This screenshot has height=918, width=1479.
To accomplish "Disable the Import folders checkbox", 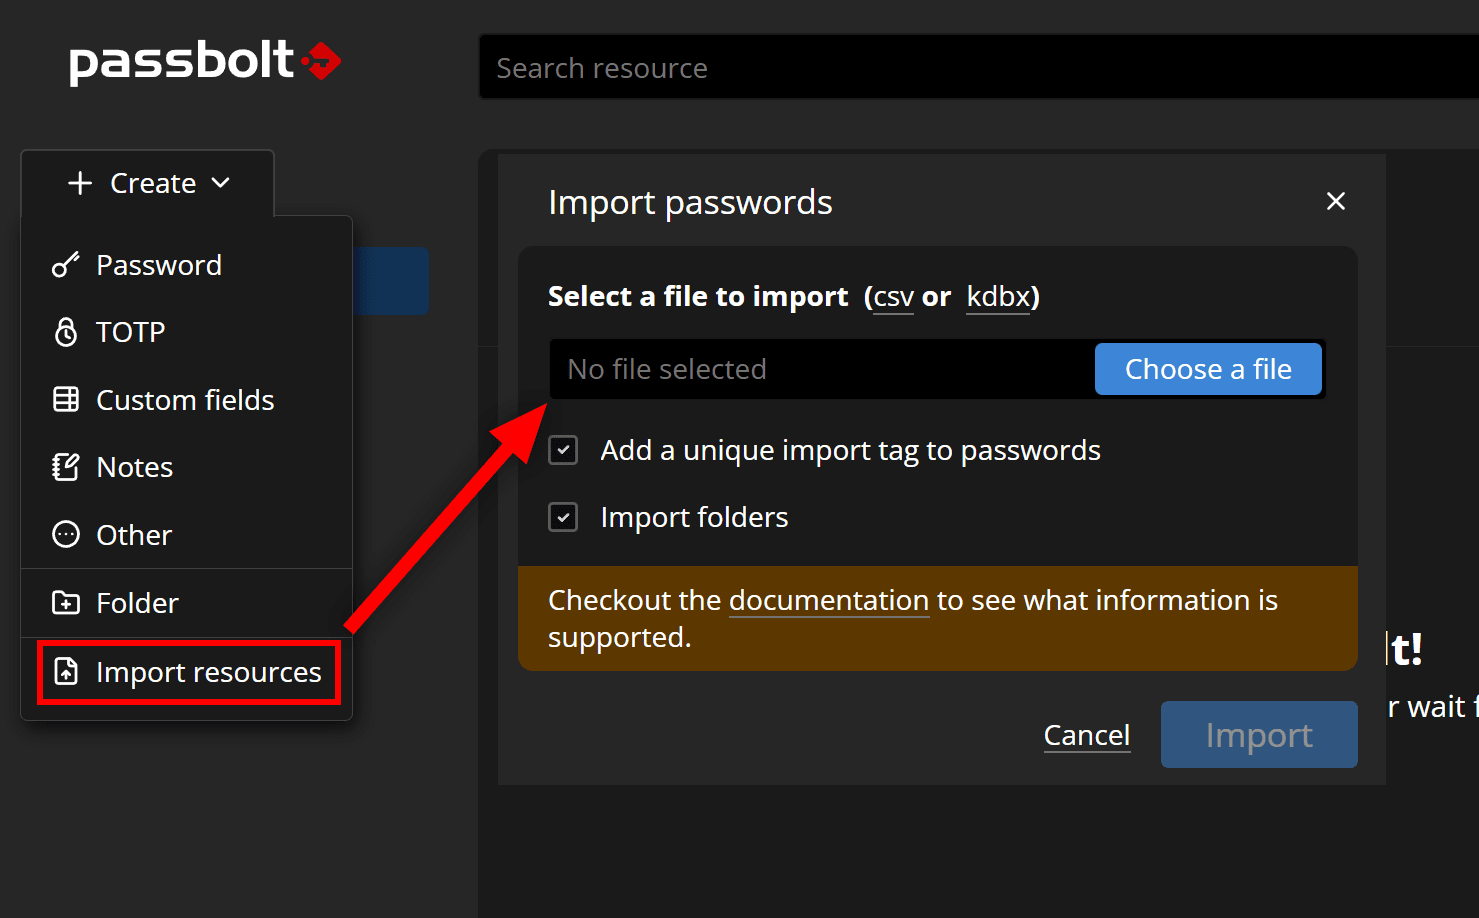I will point(563,517).
